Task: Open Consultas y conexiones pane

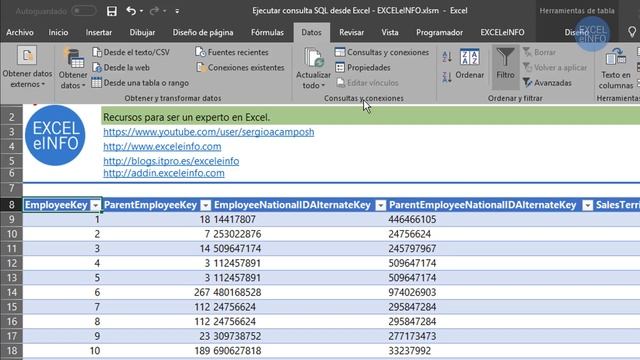Action: (382, 52)
